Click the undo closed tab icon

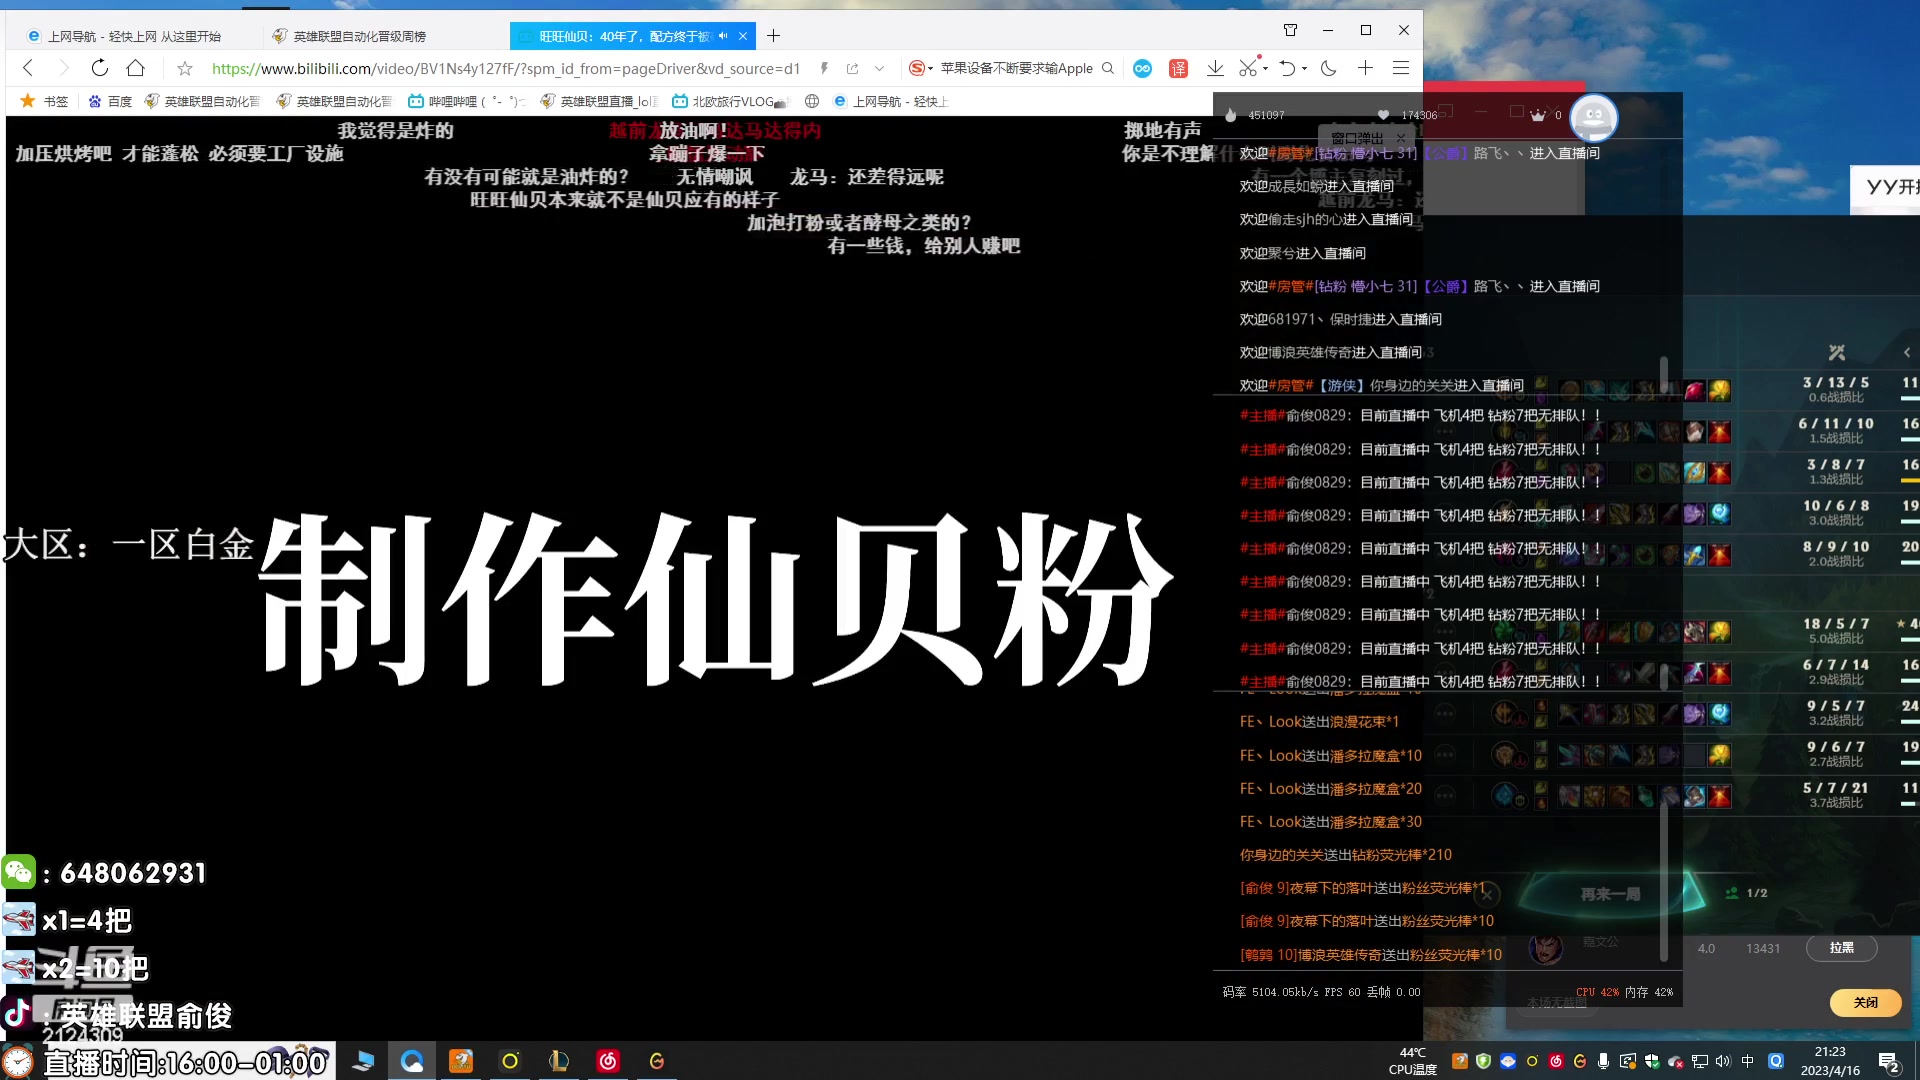[1288, 68]
